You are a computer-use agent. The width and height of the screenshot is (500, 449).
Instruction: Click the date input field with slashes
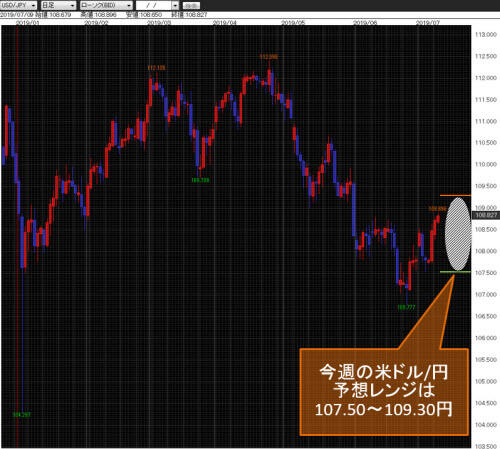[154, 5]
